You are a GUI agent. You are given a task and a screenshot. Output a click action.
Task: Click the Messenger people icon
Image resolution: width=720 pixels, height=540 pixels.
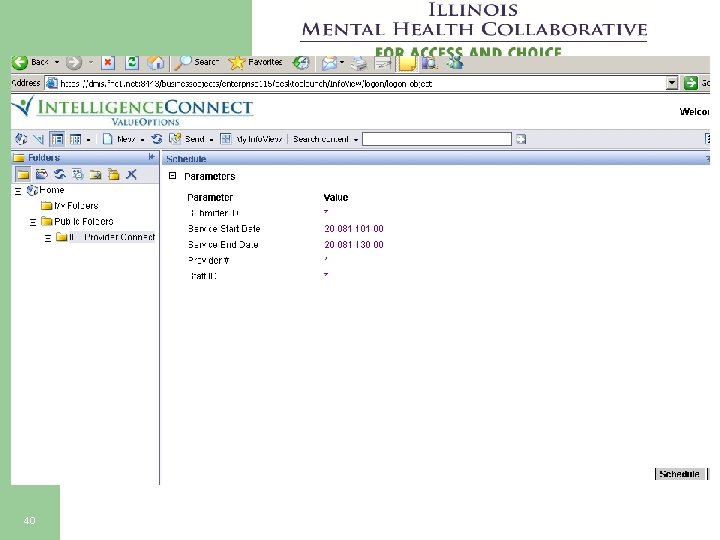(455, 63)
